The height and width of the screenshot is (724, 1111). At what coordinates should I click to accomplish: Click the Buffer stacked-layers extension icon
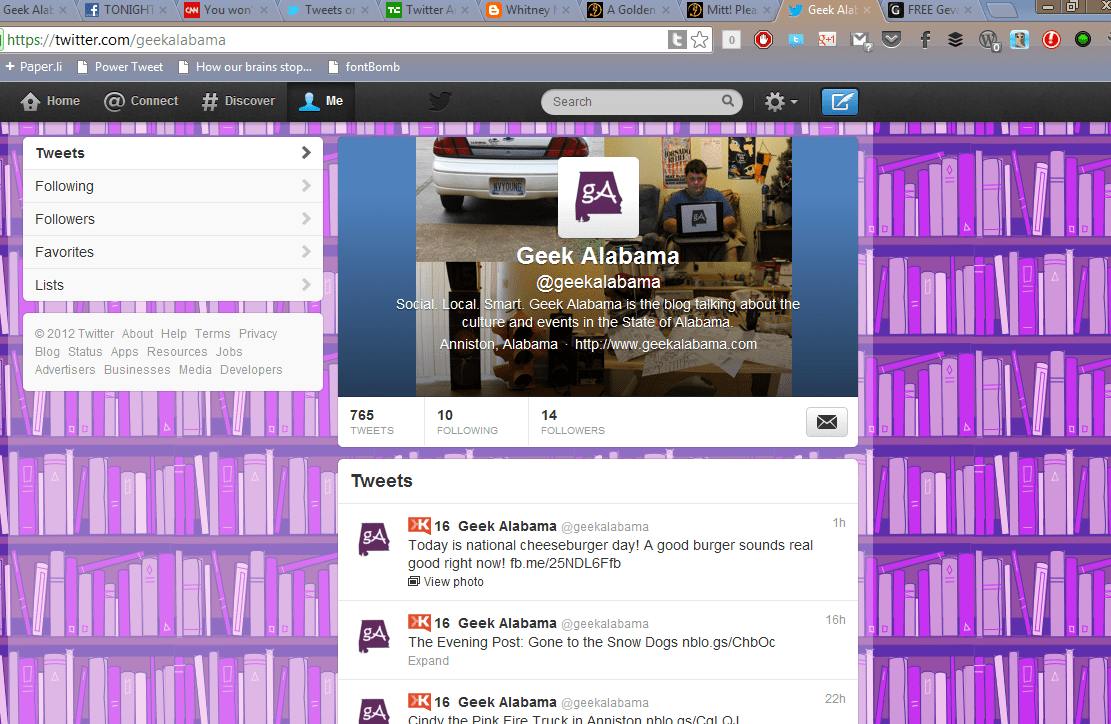coord(955,40)
